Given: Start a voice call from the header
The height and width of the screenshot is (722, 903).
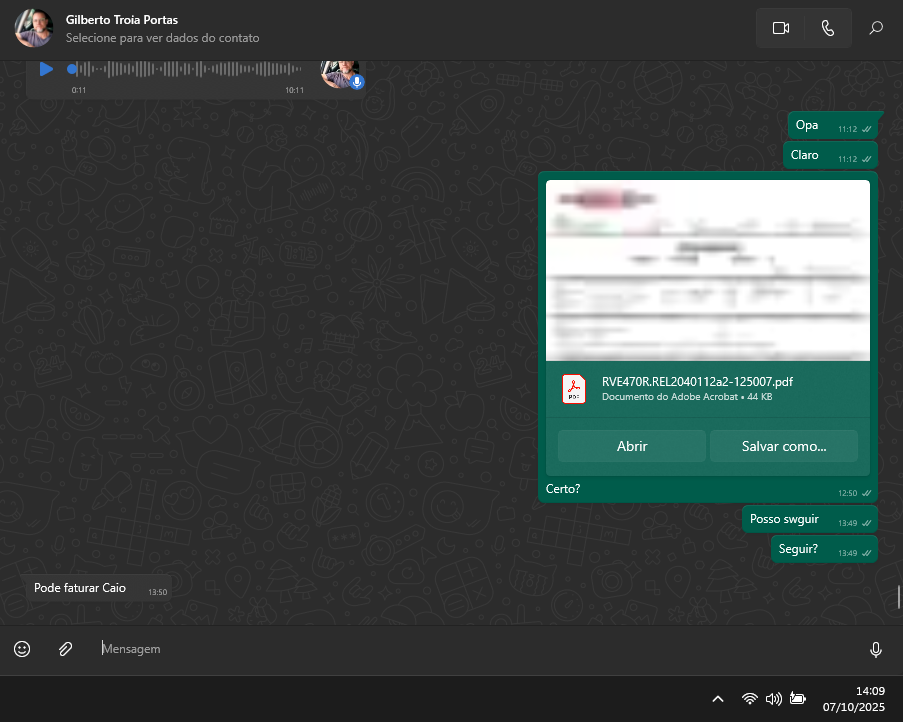Looking at the screenshot, I should tap(828, 28).
